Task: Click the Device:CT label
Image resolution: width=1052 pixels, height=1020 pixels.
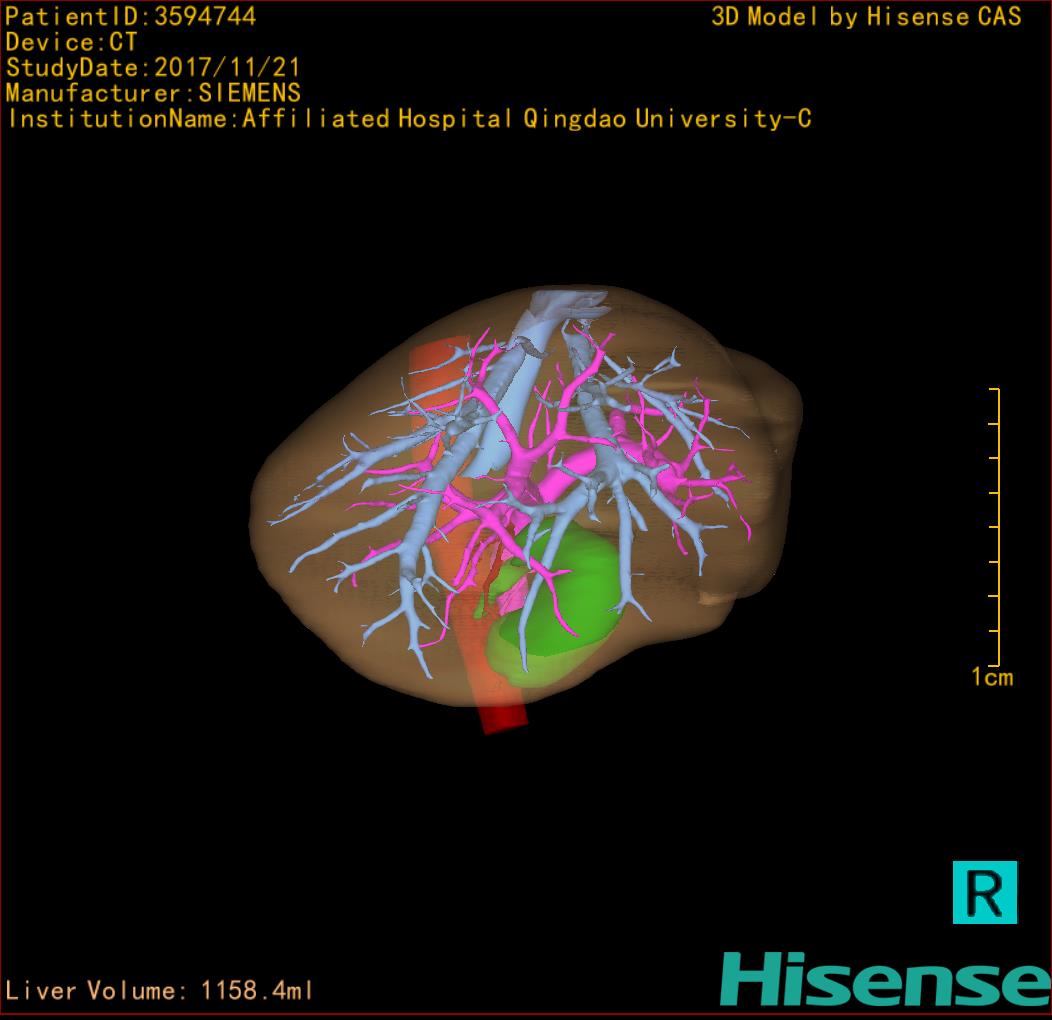Action: point(71,42)
